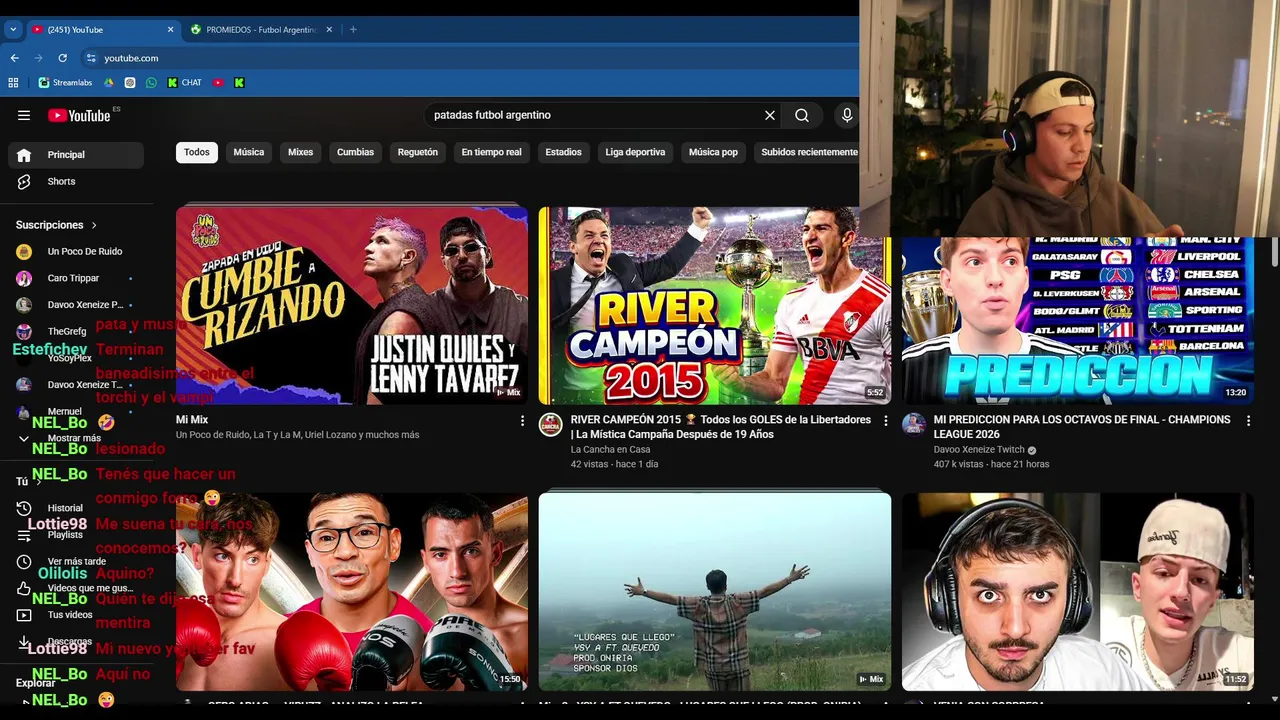
Task: Open the last Kick bookmark icon
Action: click(x=239, y=83)
